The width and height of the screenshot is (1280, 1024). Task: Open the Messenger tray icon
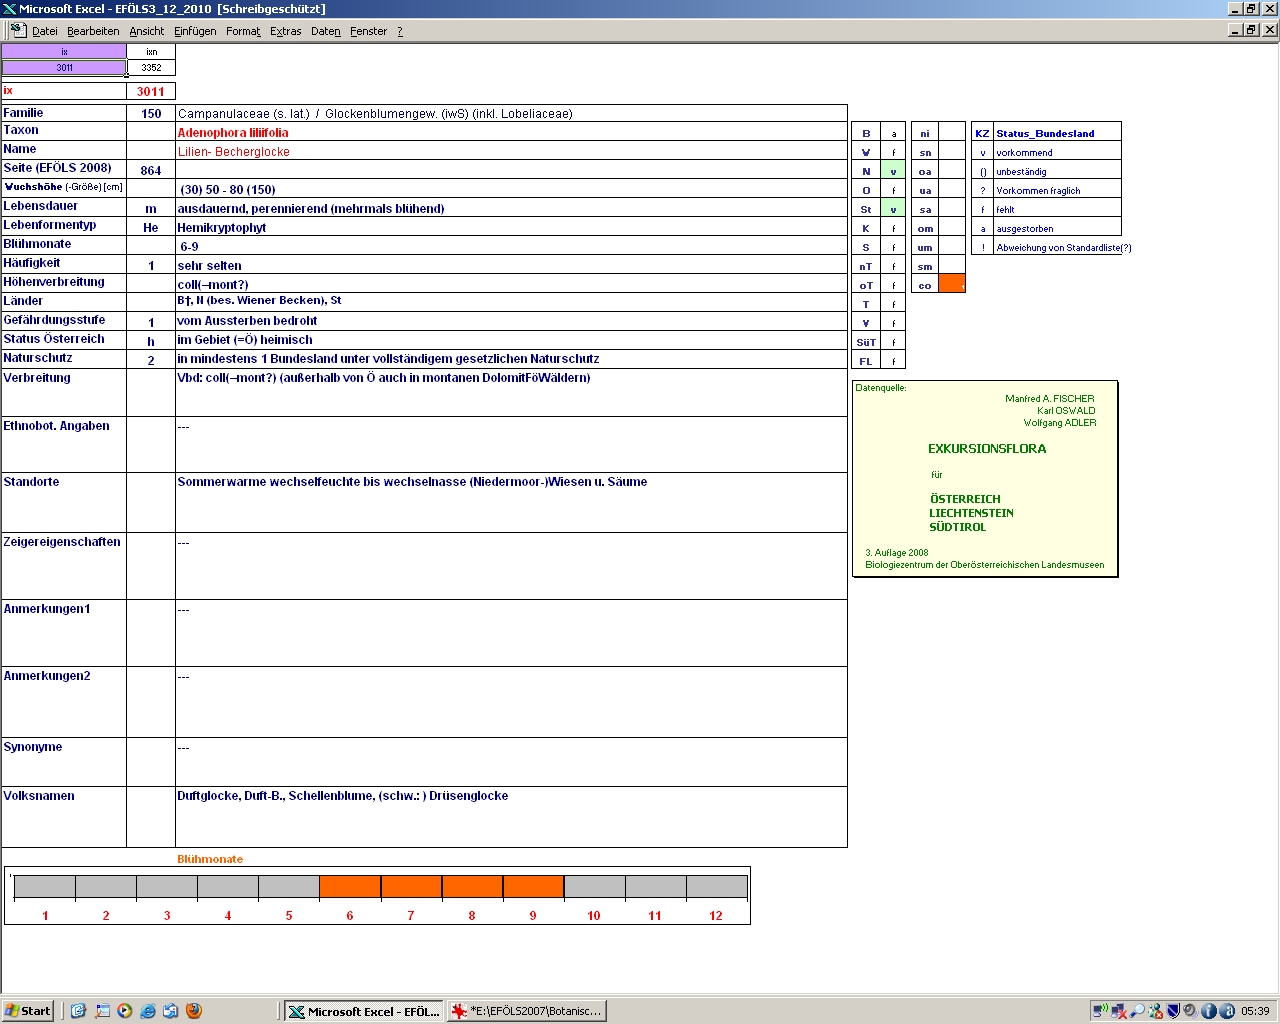click(1155, 1011)
